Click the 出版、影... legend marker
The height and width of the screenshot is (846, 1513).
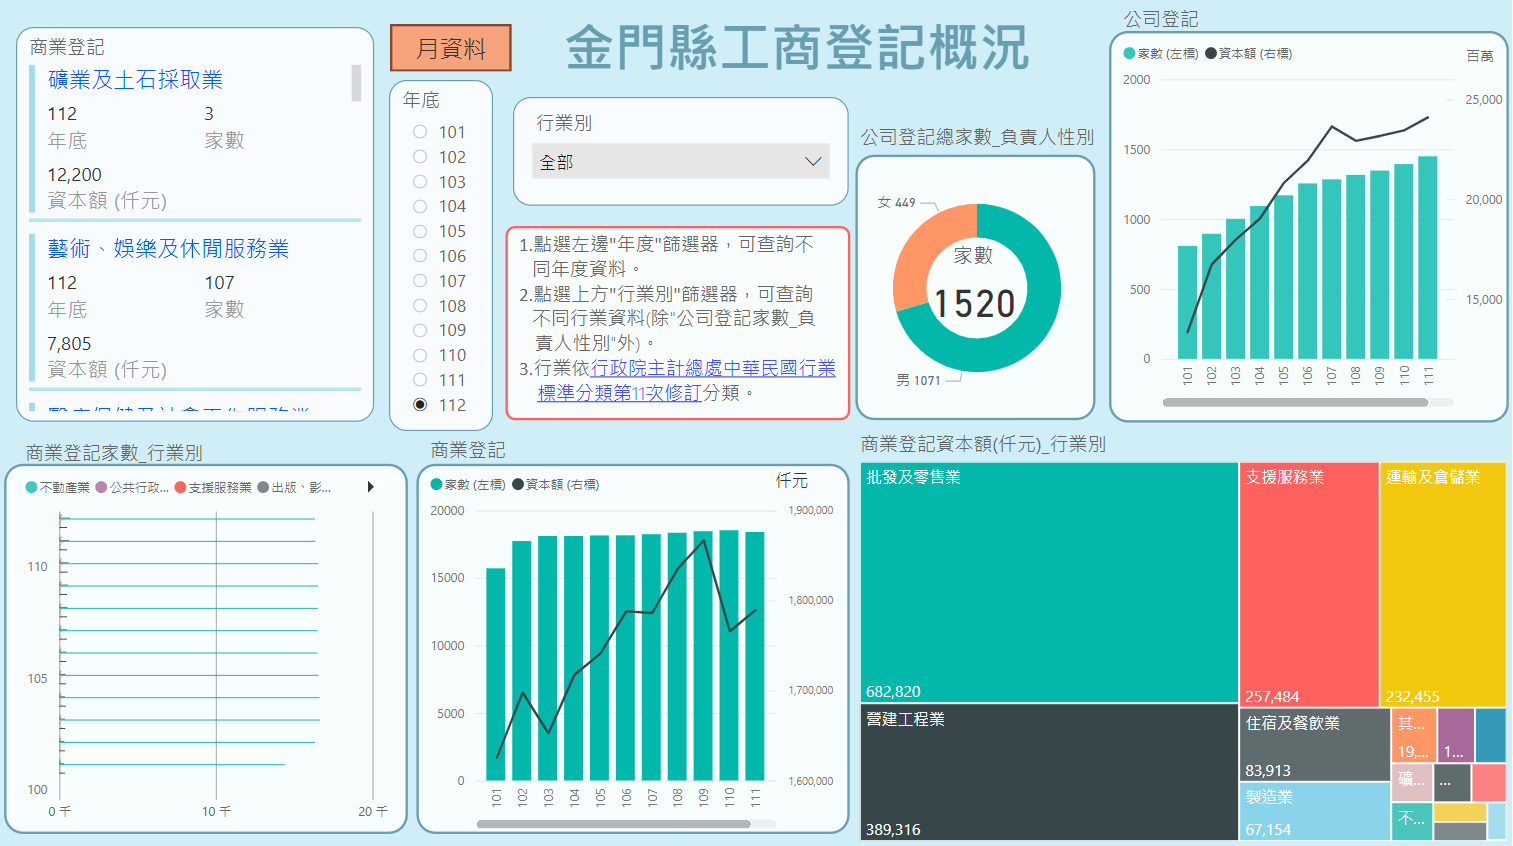(263, 488)
